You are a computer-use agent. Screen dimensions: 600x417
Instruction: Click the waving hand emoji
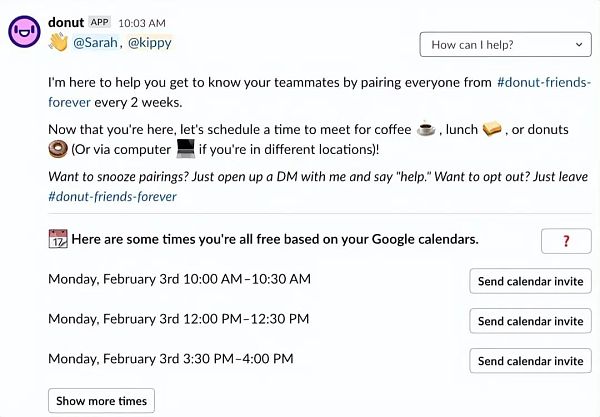point(58,42)
